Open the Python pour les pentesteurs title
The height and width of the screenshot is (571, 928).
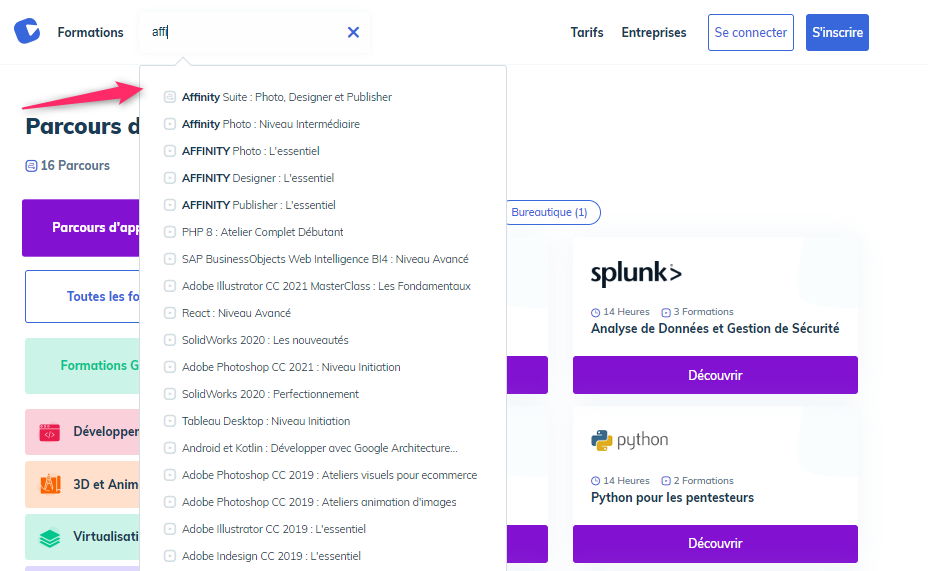(672, 498)
